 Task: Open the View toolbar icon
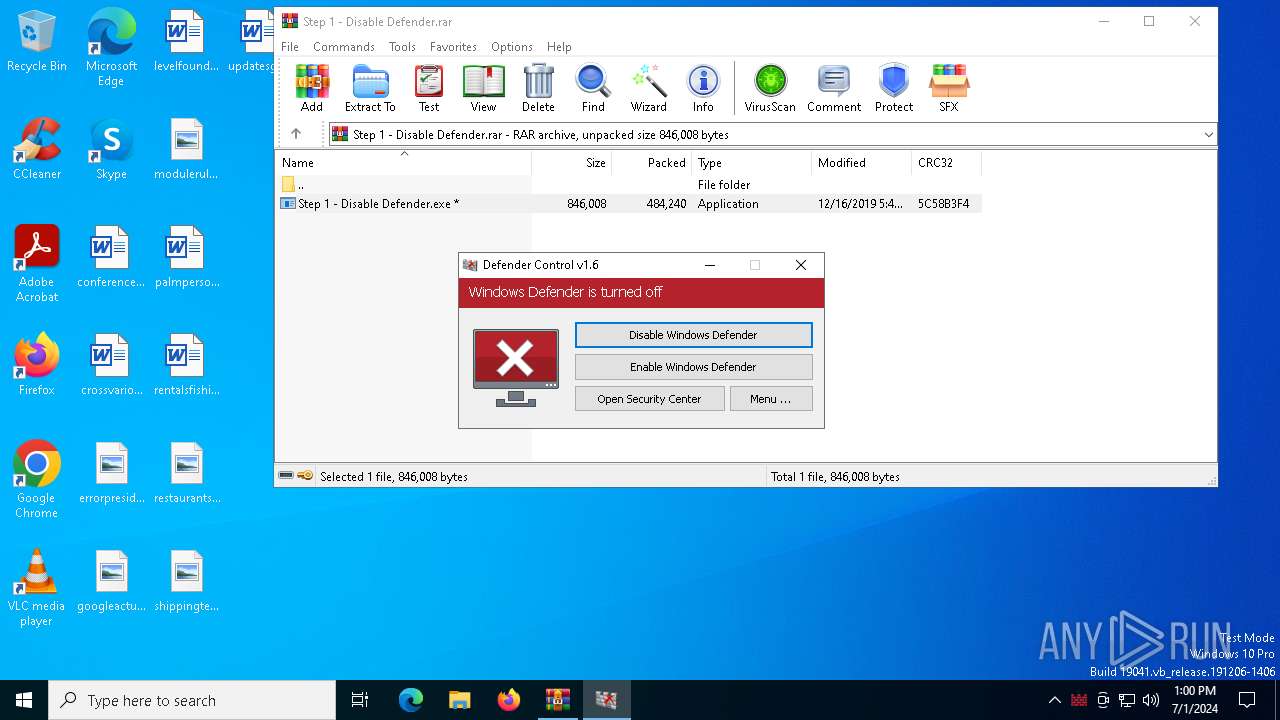[483, 88]
